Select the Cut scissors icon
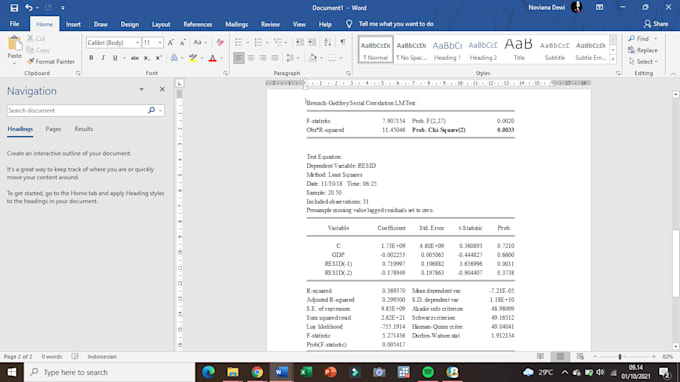This screenshot has height=382, width=680. click(x=30, y=39)
